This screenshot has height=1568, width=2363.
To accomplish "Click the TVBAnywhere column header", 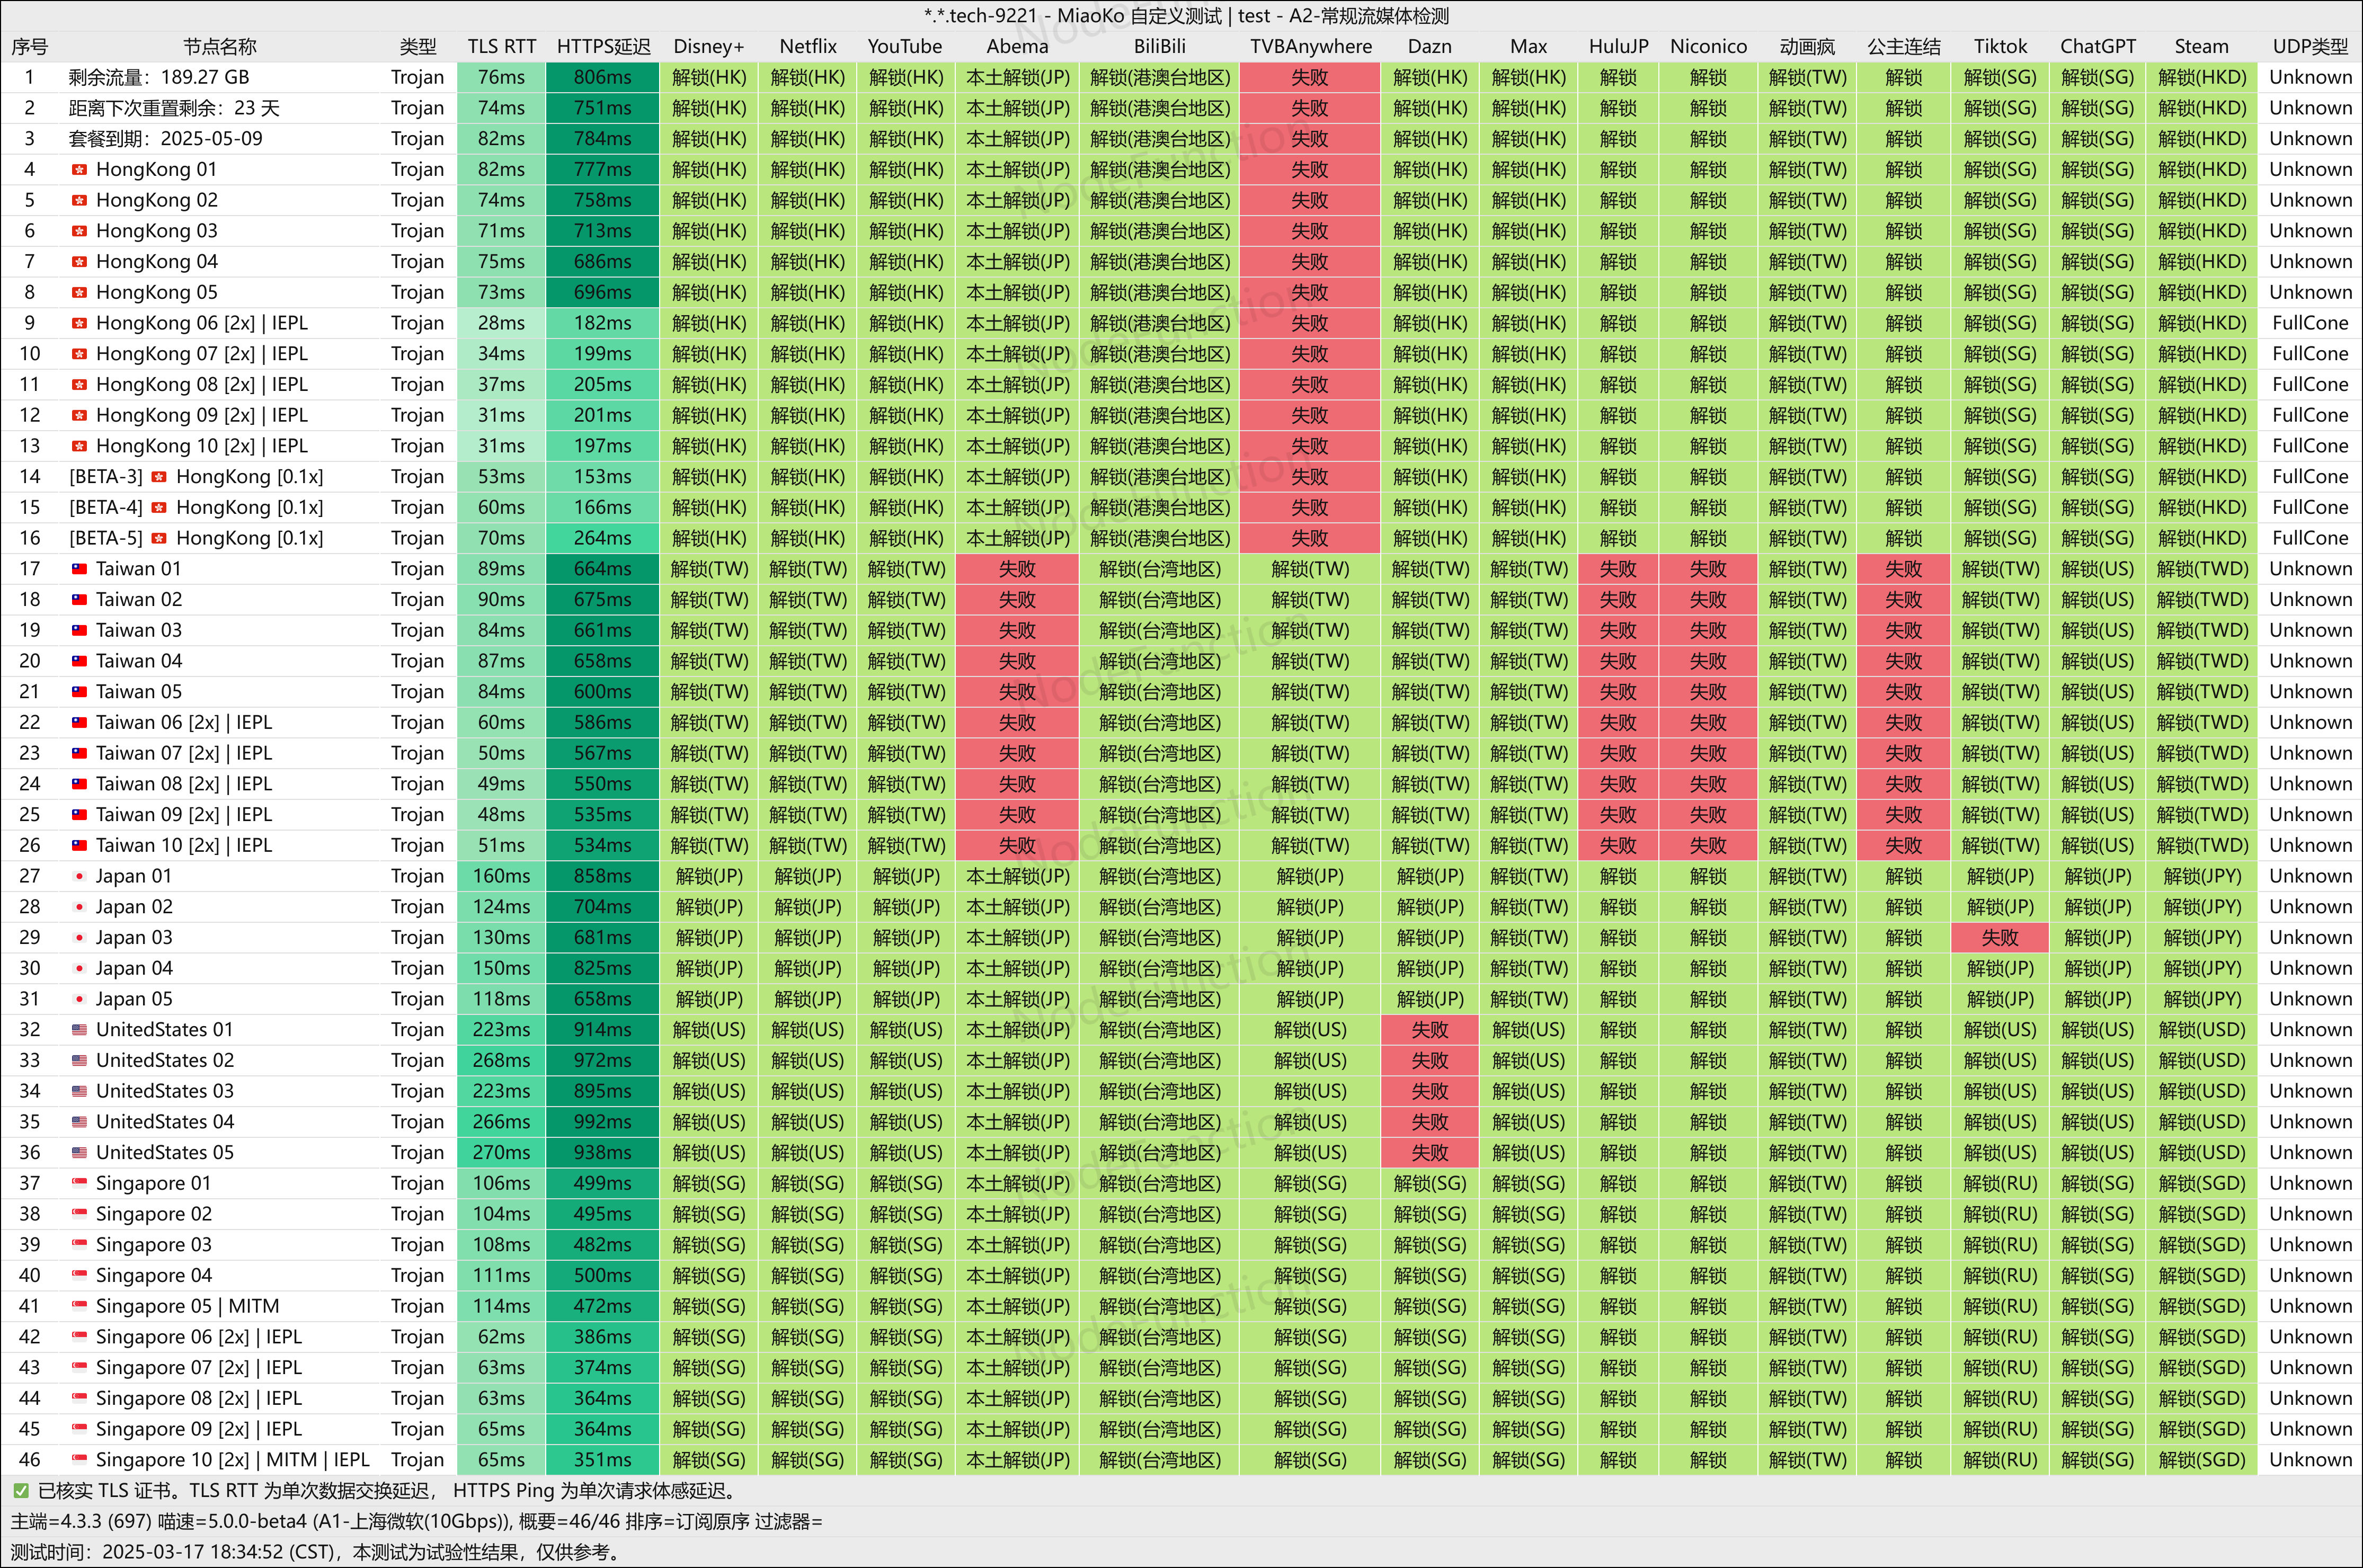I will point(1310,47).
